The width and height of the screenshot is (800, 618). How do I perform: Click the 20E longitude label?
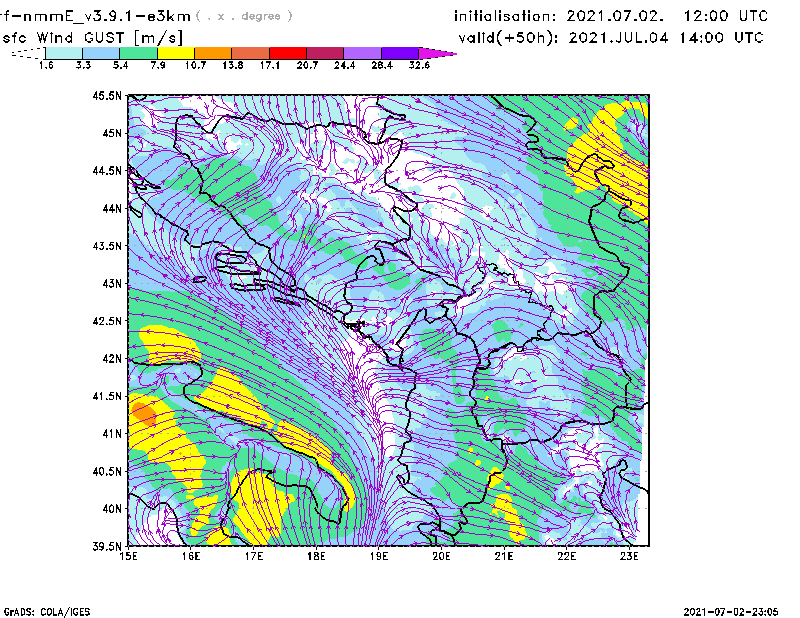pyautogui.click(x=441, y=556)
